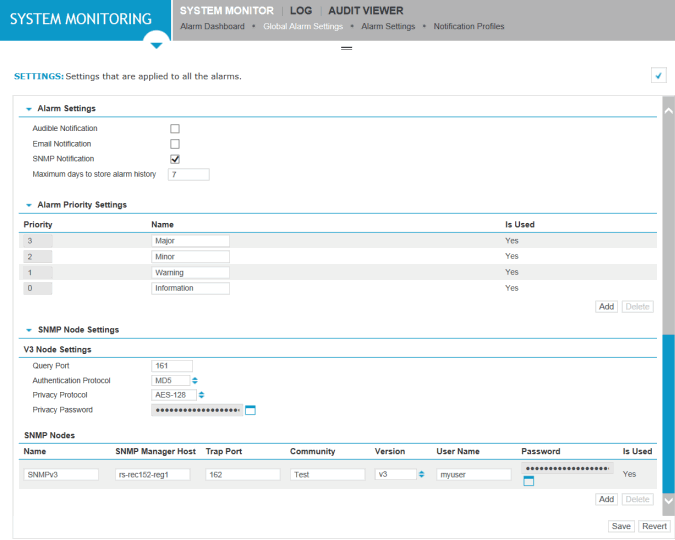Screen dimensions: 675x540
Task: Click the Save button
Action: pos(620,526)
